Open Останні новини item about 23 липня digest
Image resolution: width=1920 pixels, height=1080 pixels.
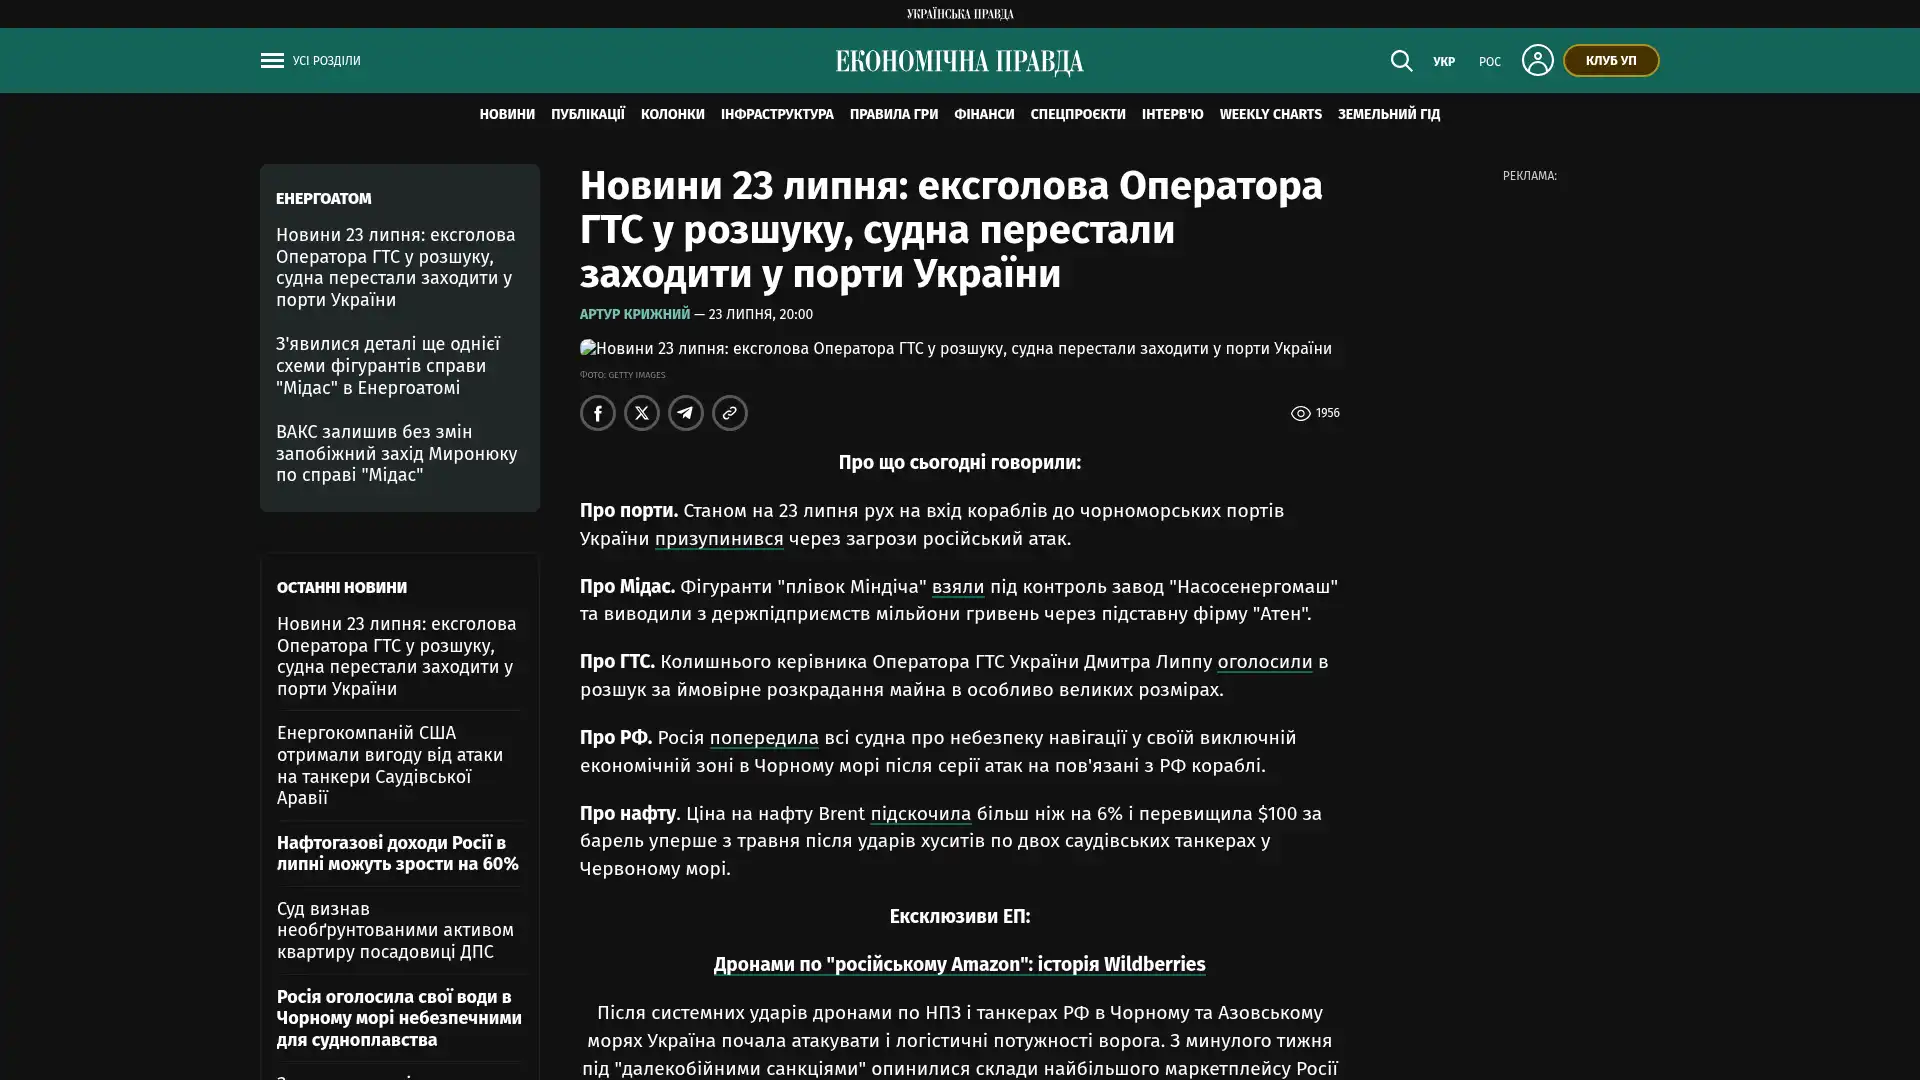click(397, 656)
